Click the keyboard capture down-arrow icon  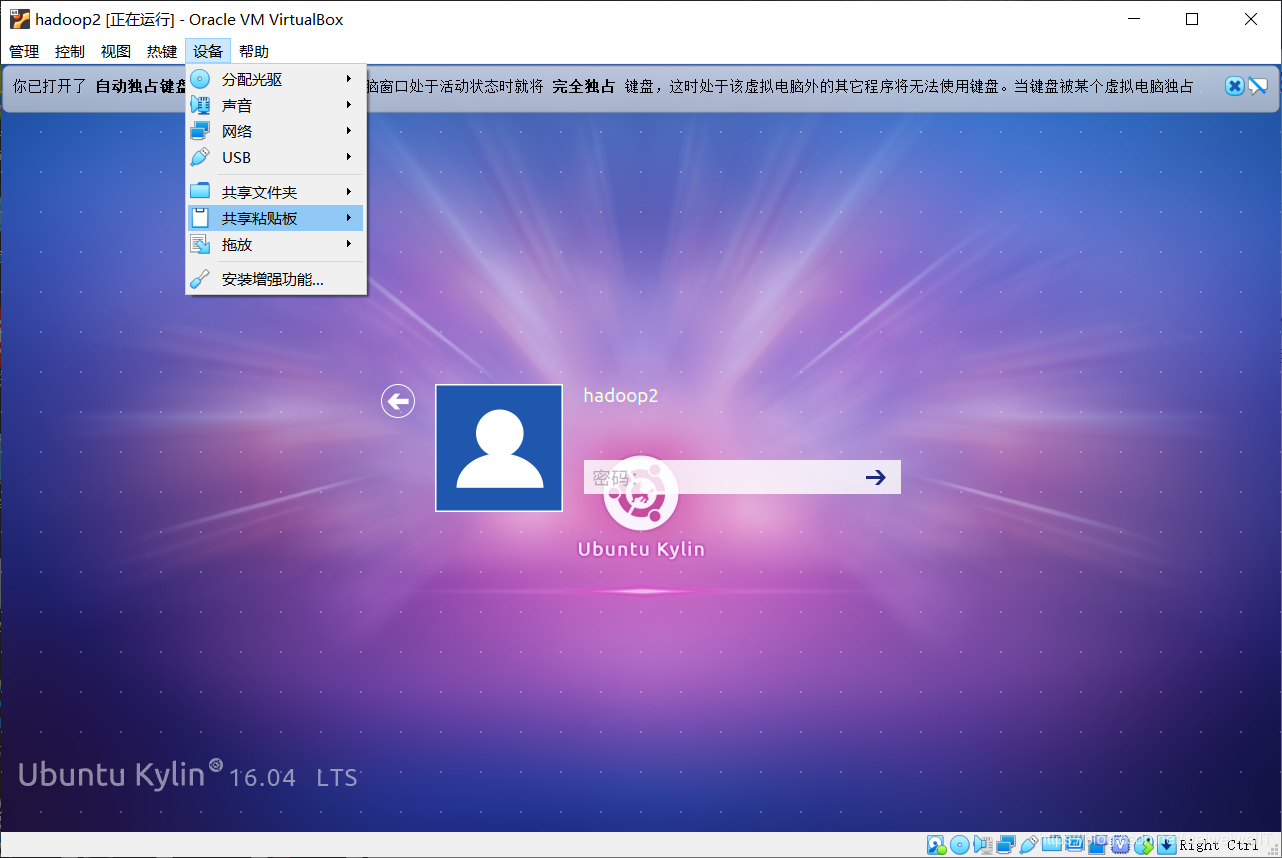pos(1166,845)
